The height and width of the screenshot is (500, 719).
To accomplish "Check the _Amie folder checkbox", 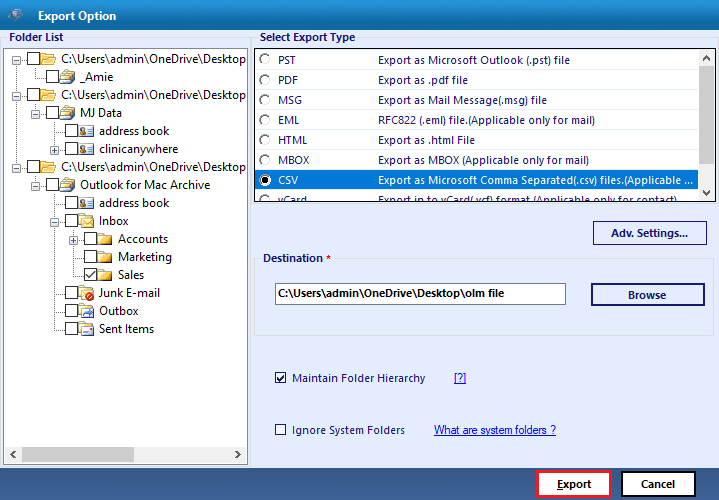I will [x=52, y=77].
